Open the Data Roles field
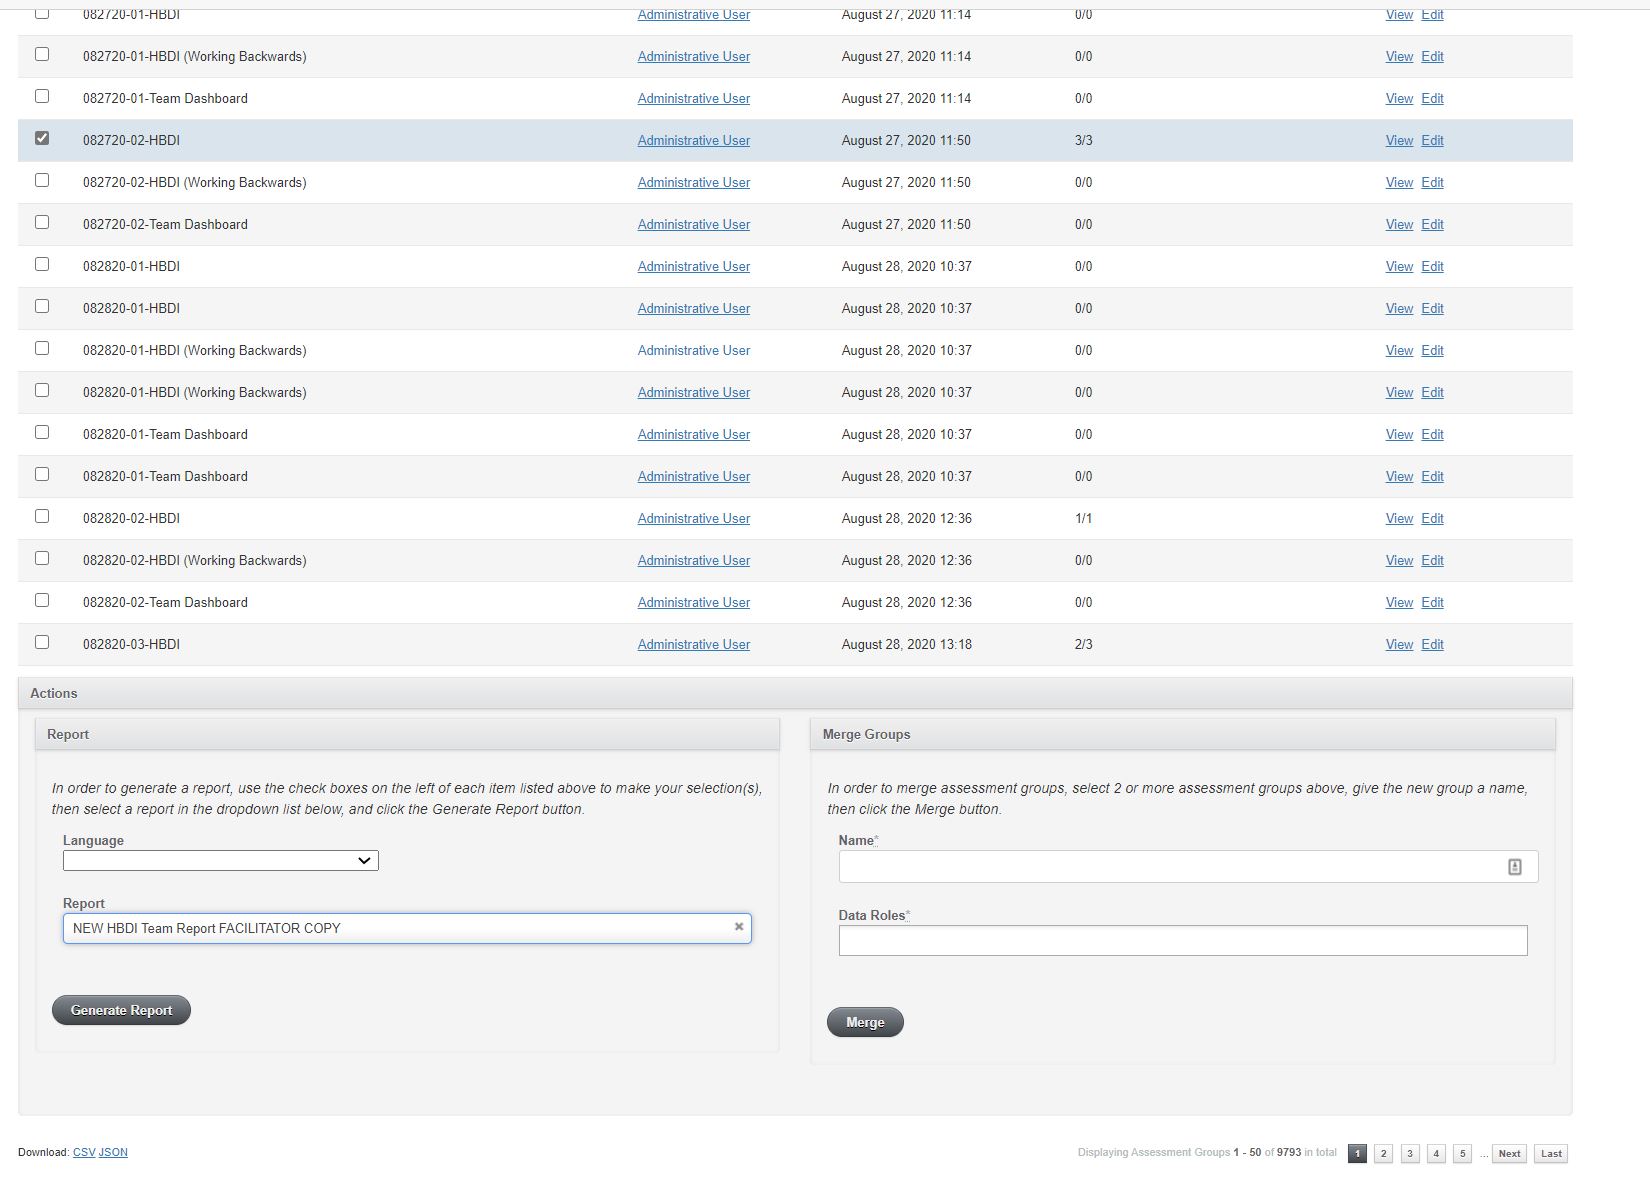This screenshot has width=1650, height=1193. pyautogui.click(x=1182, y=941)
